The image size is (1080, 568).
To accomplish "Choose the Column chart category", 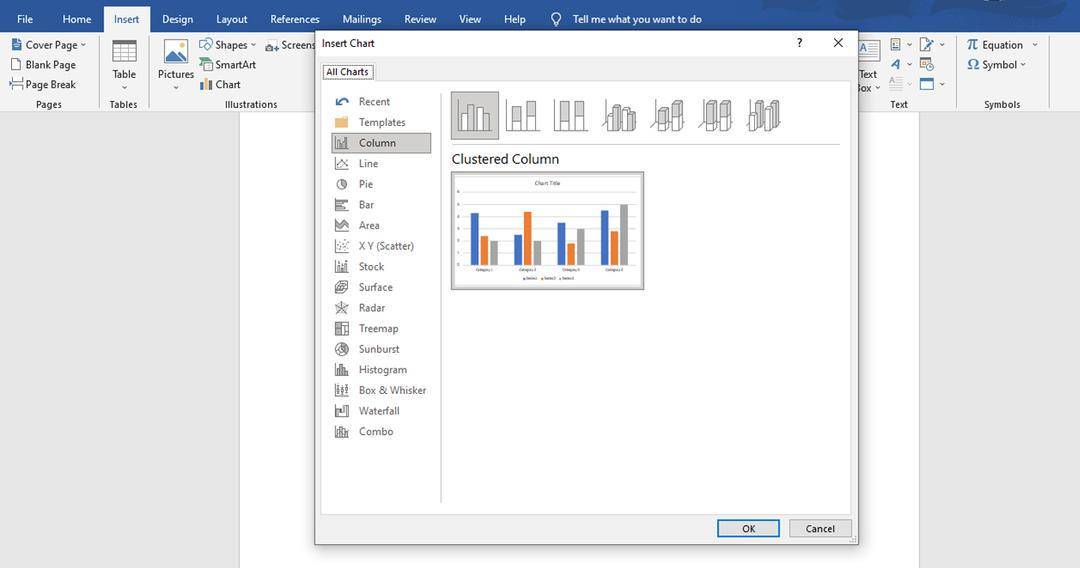I will (381, 143).
